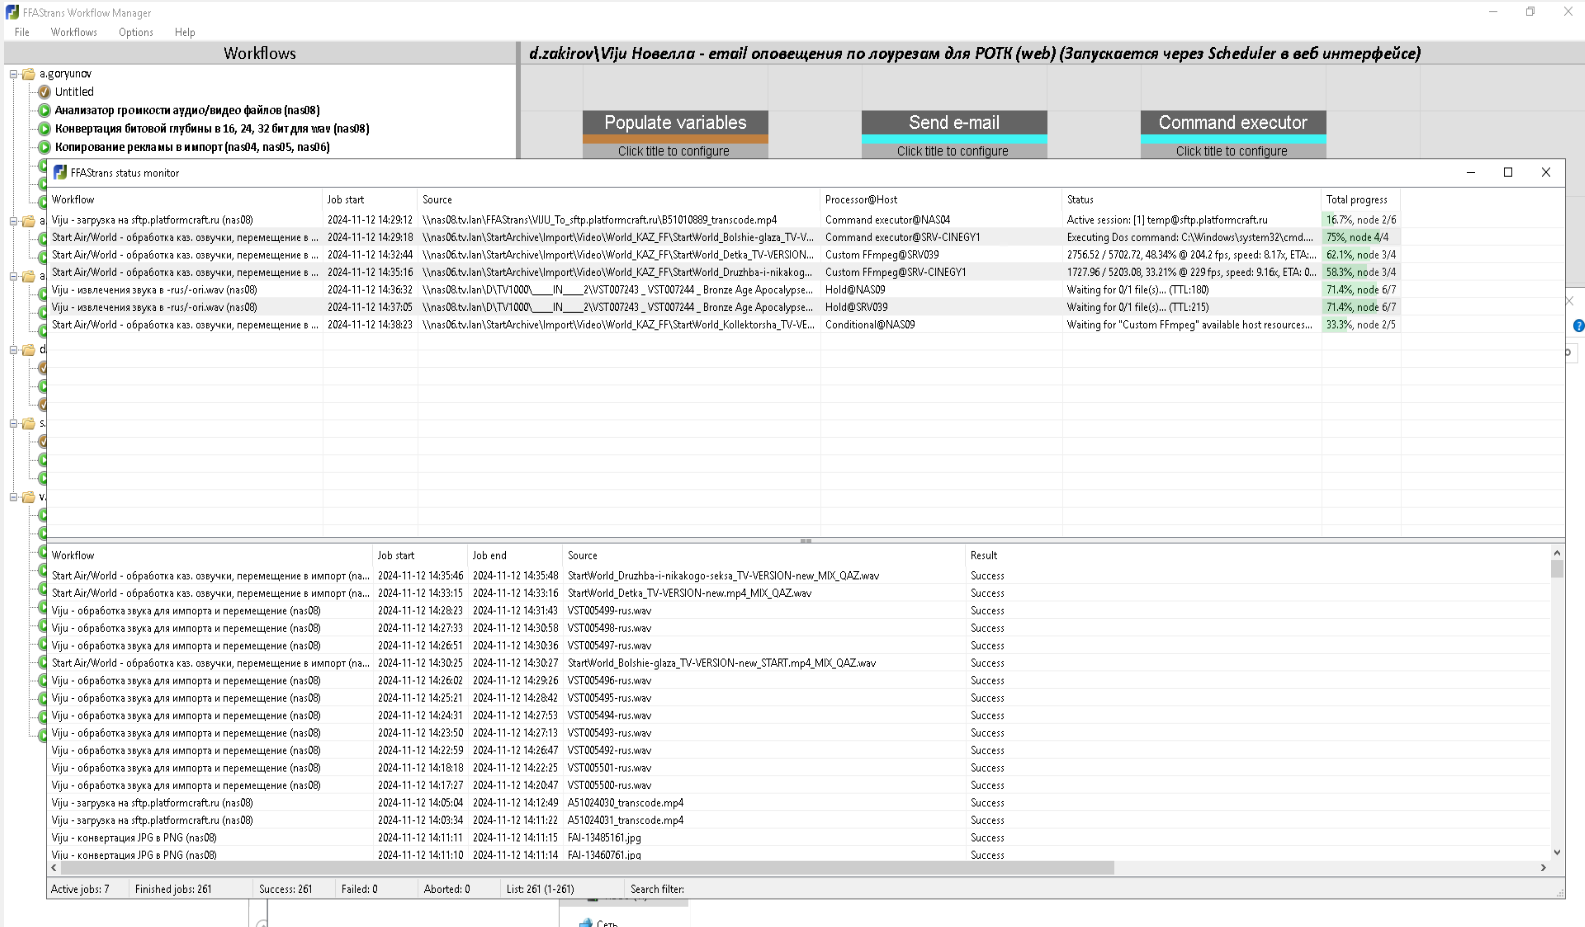Click the FFAStrans Workflow Manager title bar logo

(x=12, y=12)
